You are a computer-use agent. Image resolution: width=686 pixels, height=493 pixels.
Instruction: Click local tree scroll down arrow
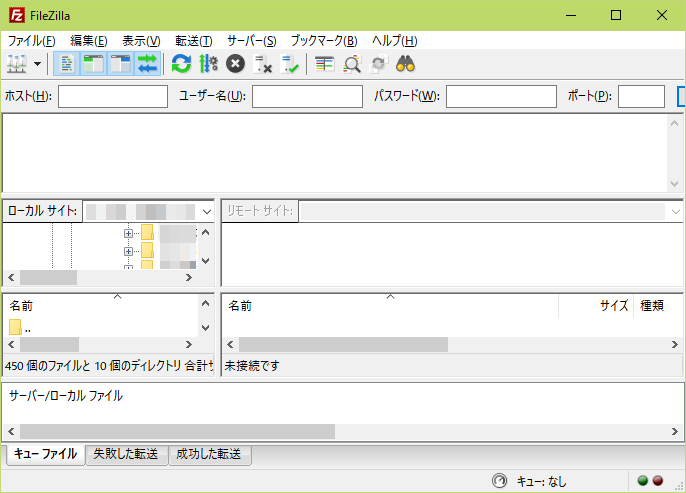click(x=206, y=261)
